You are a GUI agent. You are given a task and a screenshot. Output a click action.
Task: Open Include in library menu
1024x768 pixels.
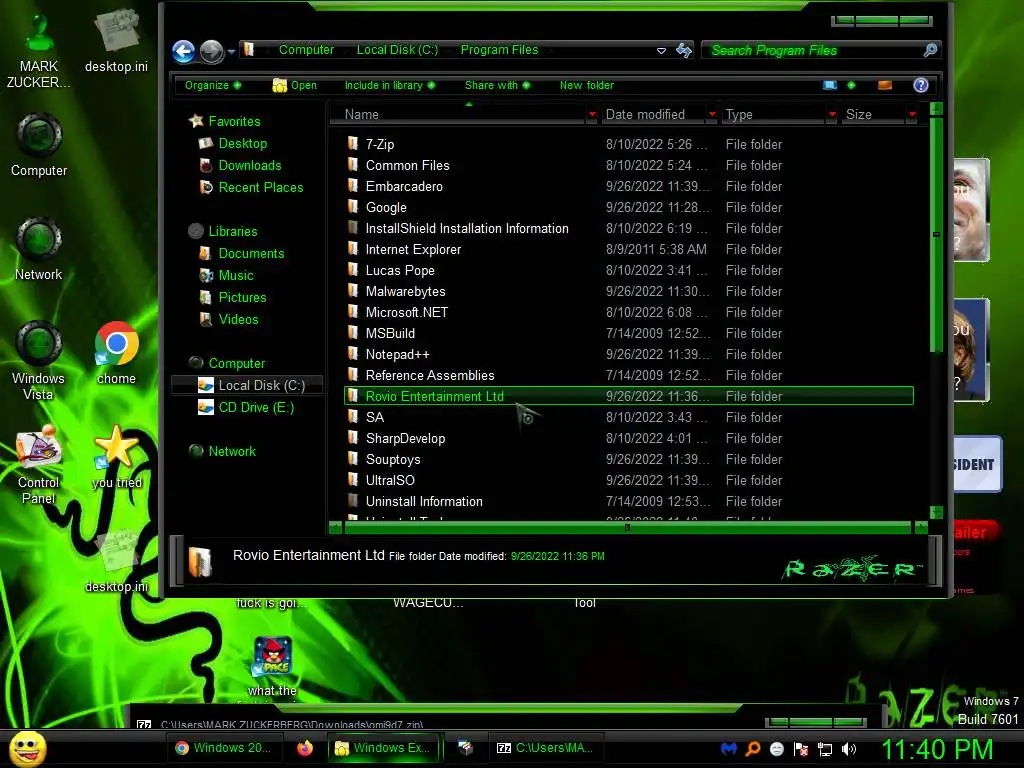(390, 86)
